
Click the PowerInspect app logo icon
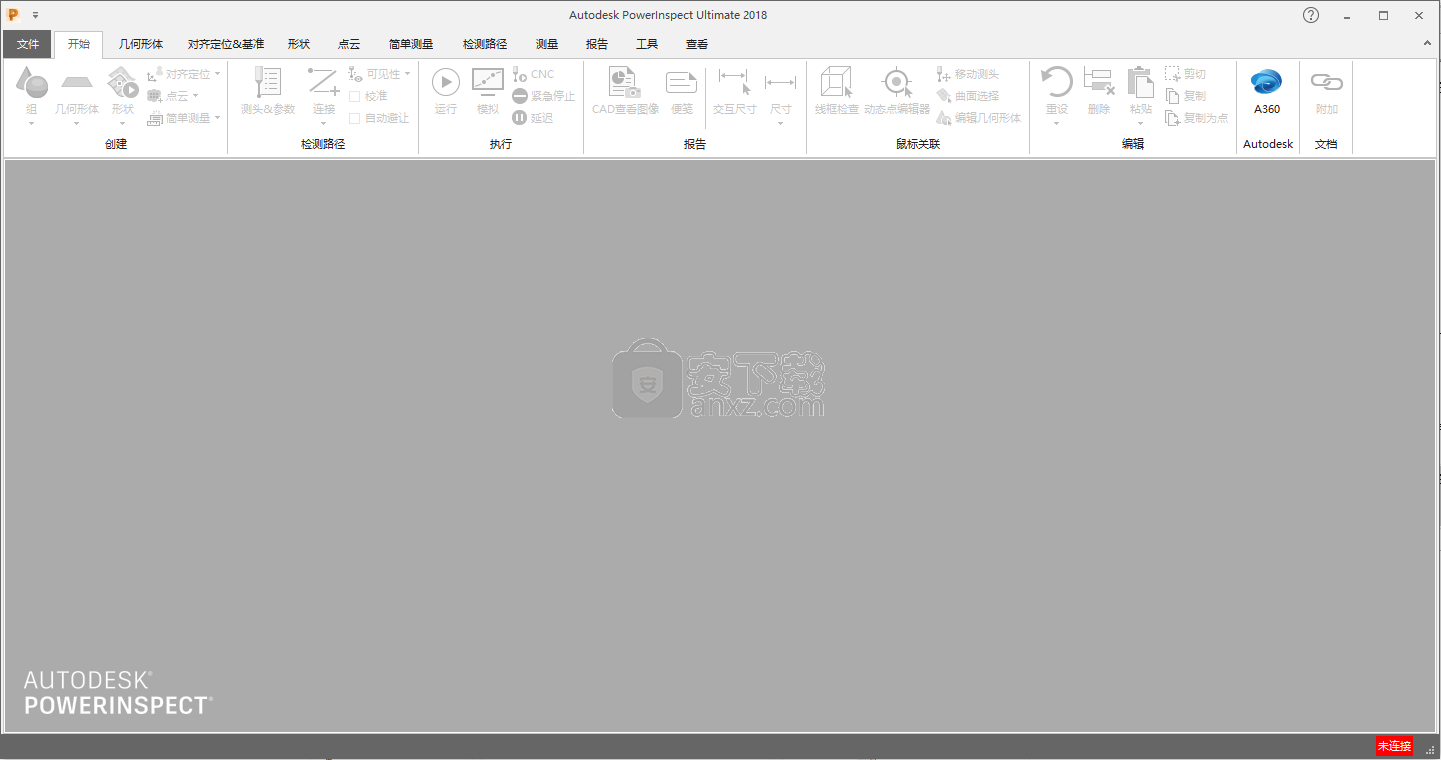pyautogui.click(x=14, y=15)
